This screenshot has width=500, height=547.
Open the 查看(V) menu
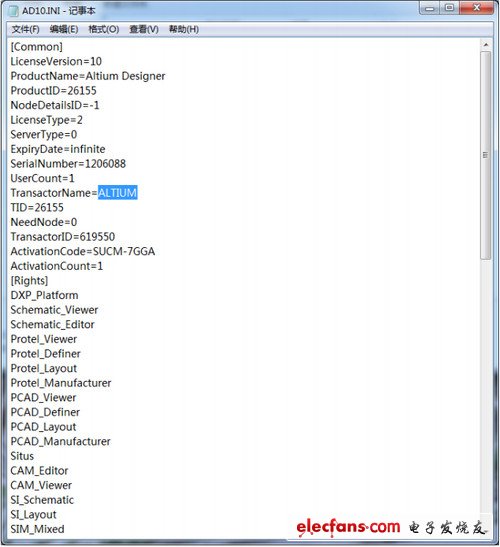pyautogui.click(x=144, y=29)
